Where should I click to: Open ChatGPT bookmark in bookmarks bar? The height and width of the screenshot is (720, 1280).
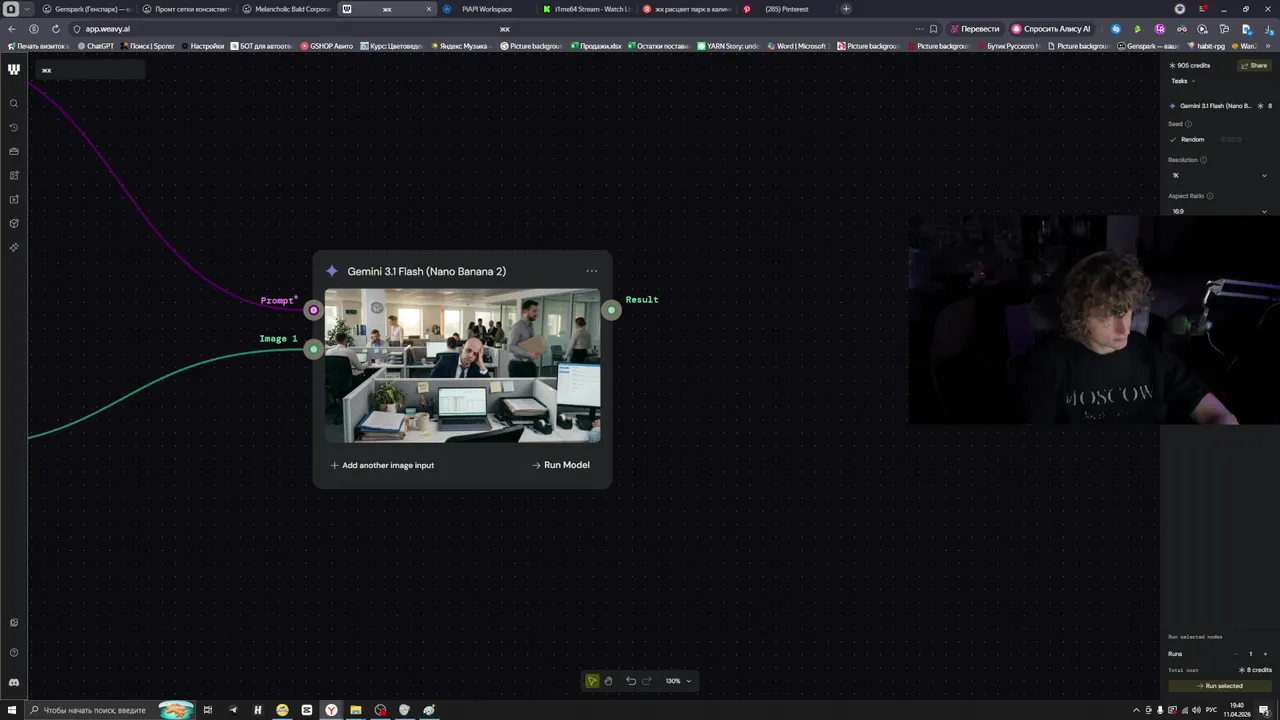click(x=96, y=46)
